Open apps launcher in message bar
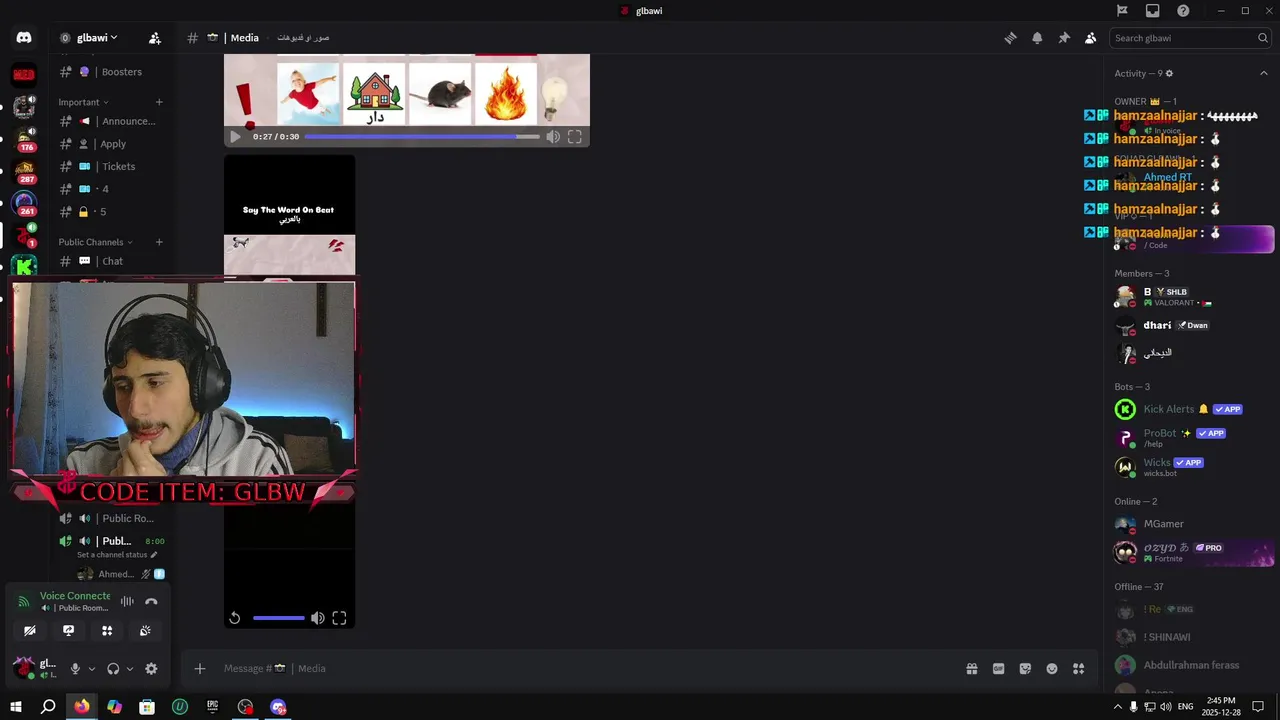 click(x=1078, y=669)
